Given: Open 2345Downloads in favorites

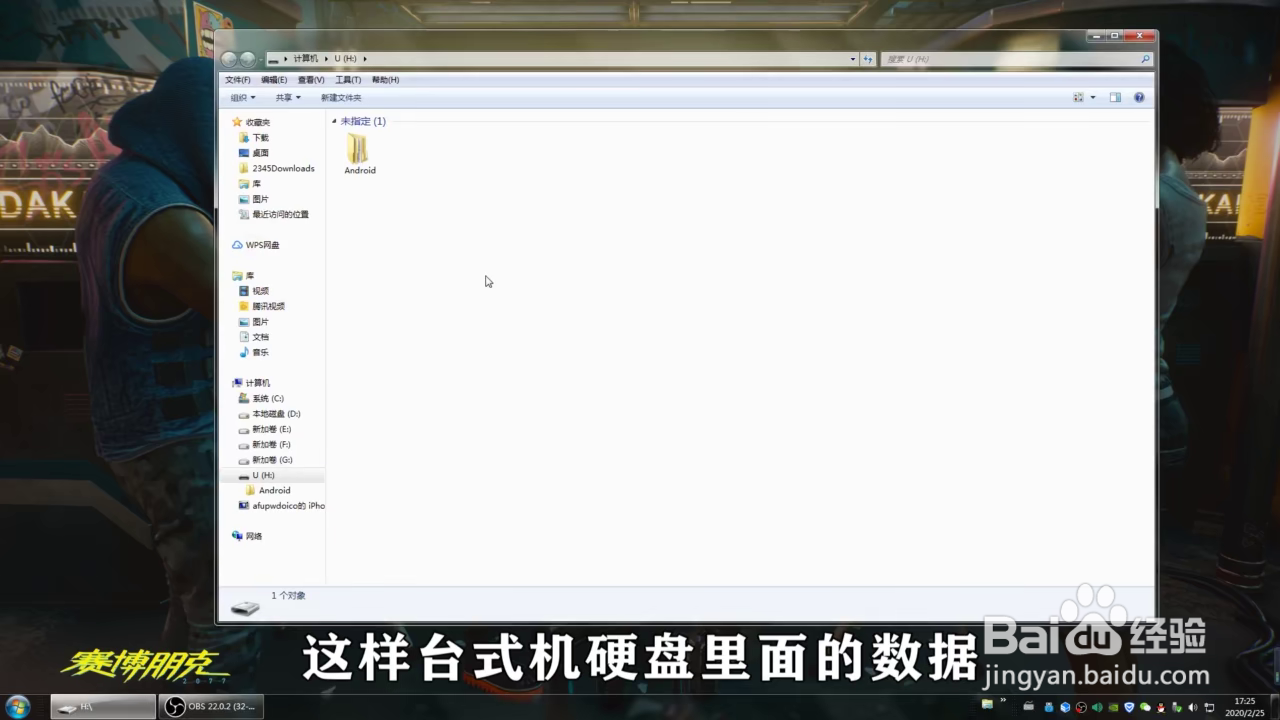Looking at the screenshot, I should pyautogui.click(x=277, y=168).
